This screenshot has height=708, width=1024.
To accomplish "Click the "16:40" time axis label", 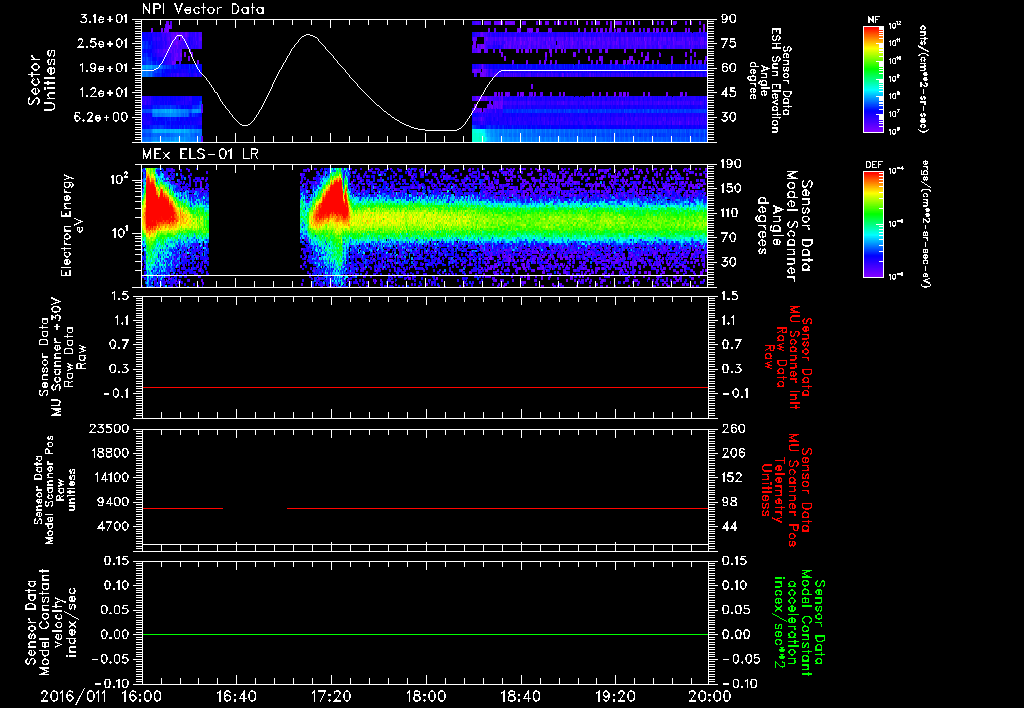I will (x=237, y=696).
